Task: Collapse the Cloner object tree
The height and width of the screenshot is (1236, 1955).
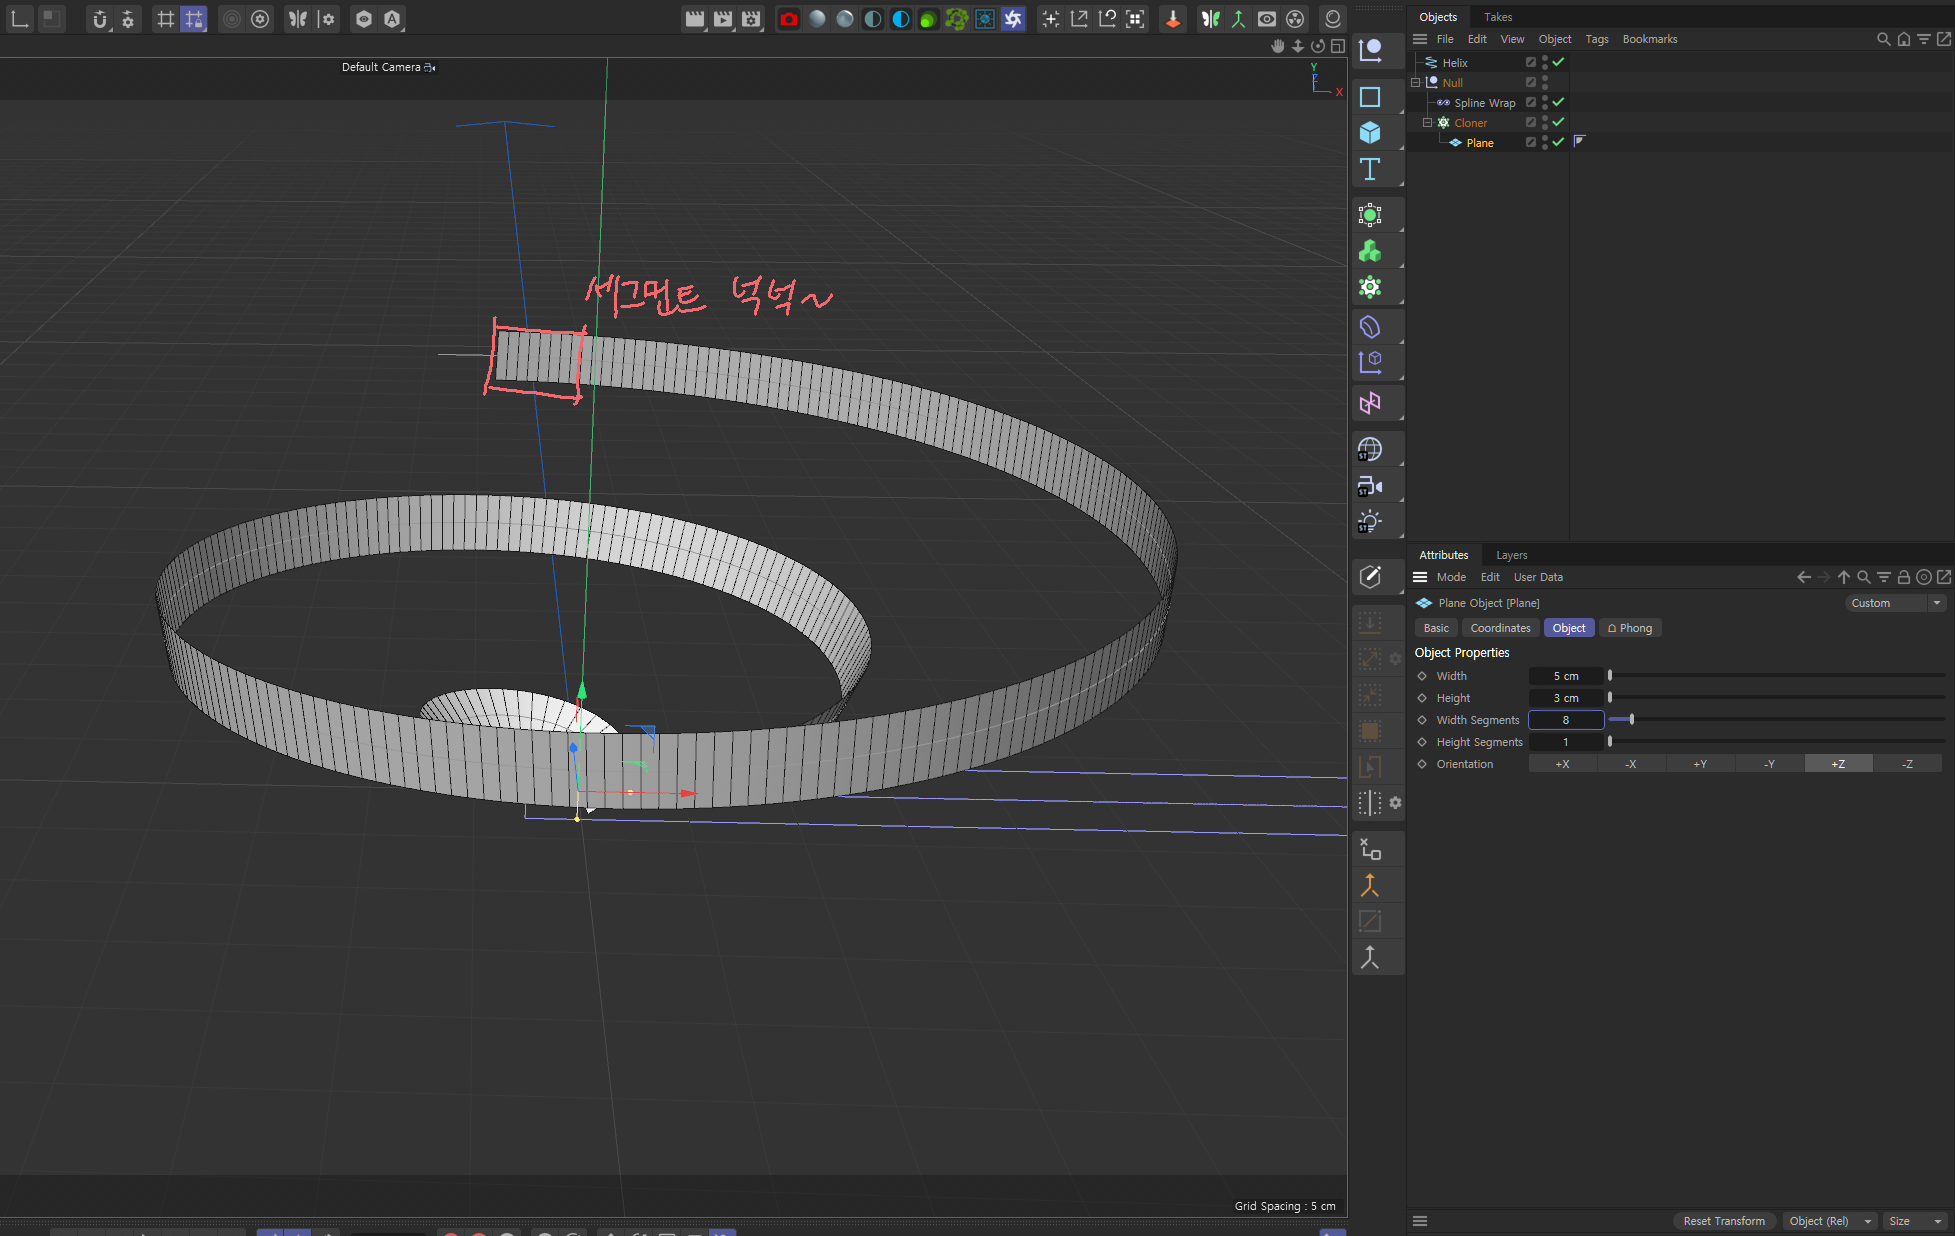Action: pyautogui.click(x=1427, y=122)
